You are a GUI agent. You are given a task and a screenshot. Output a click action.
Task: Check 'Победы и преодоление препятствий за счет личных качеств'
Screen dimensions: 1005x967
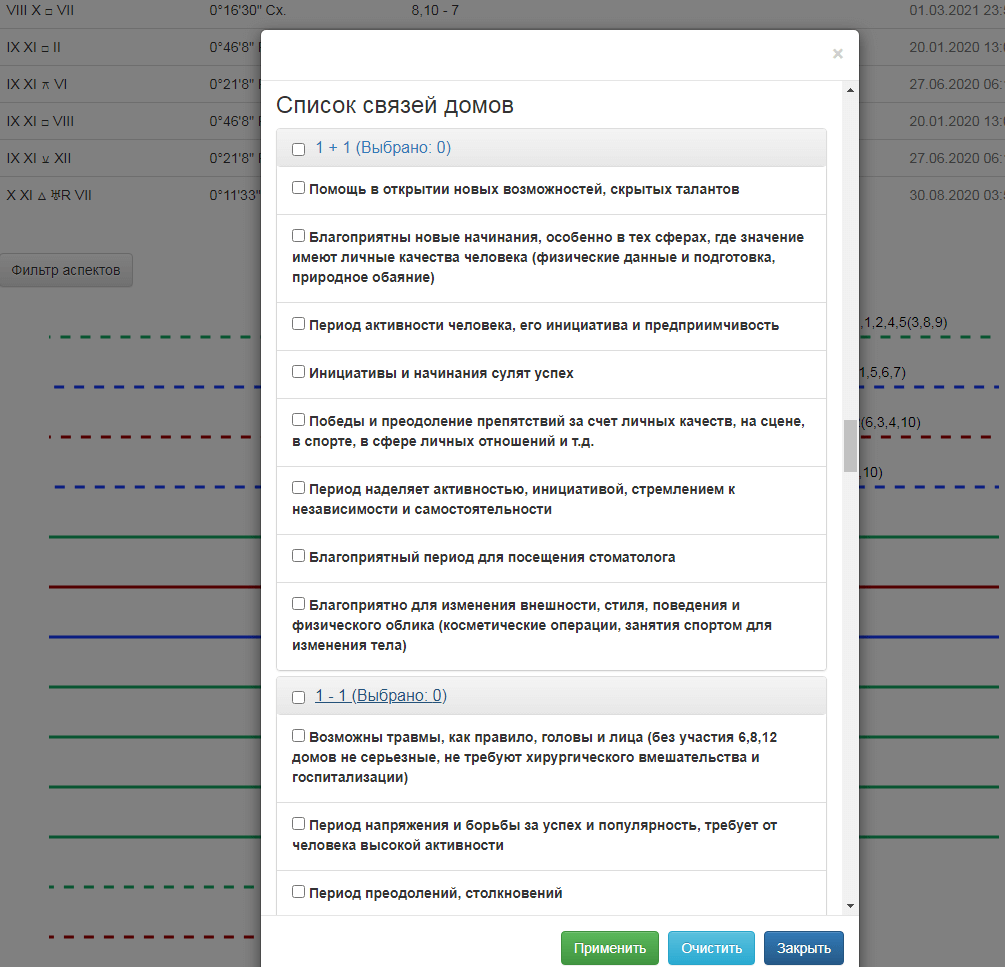tap(297, 420)
